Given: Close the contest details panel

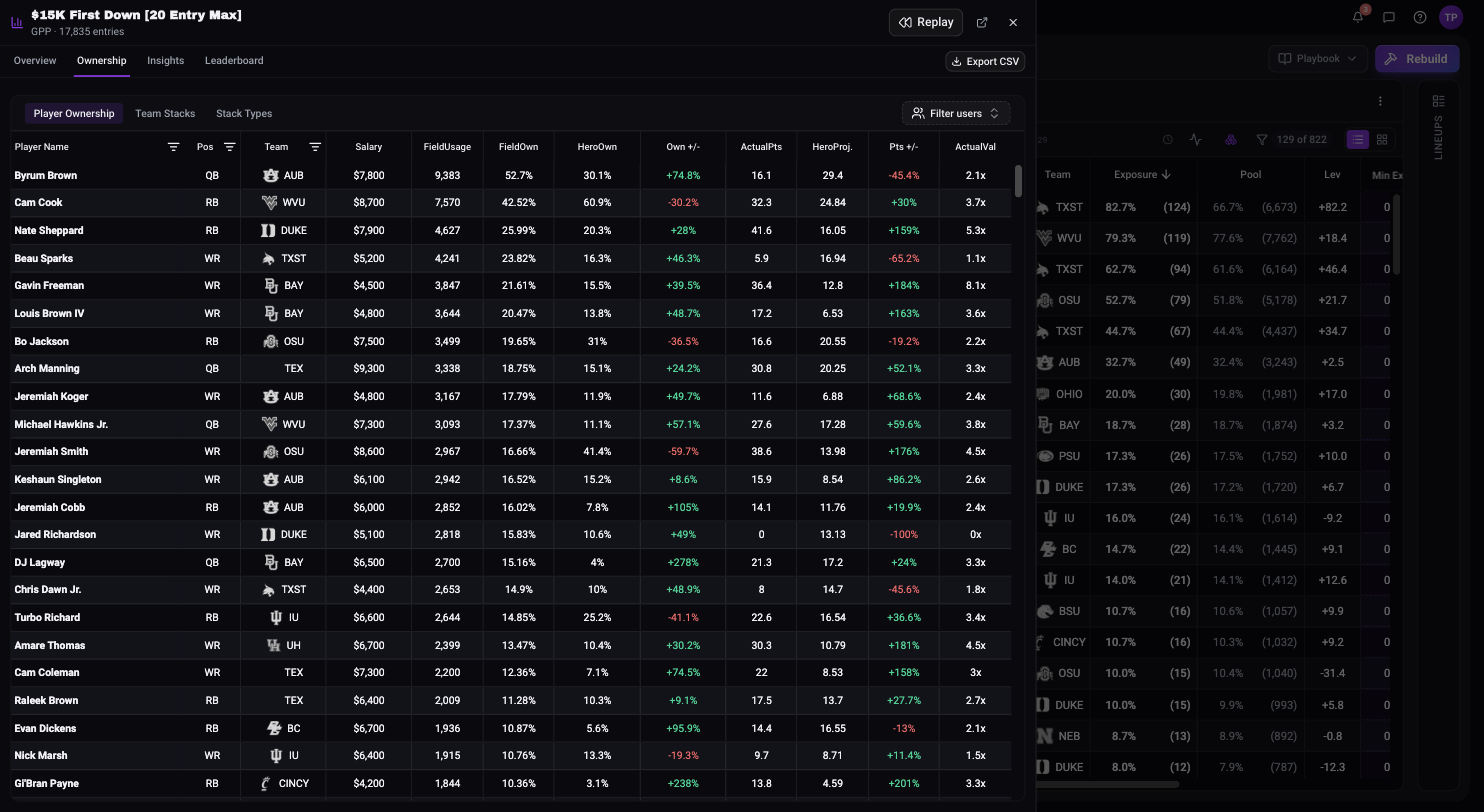Looking at the screenshot, I should tap(1013, 22).
